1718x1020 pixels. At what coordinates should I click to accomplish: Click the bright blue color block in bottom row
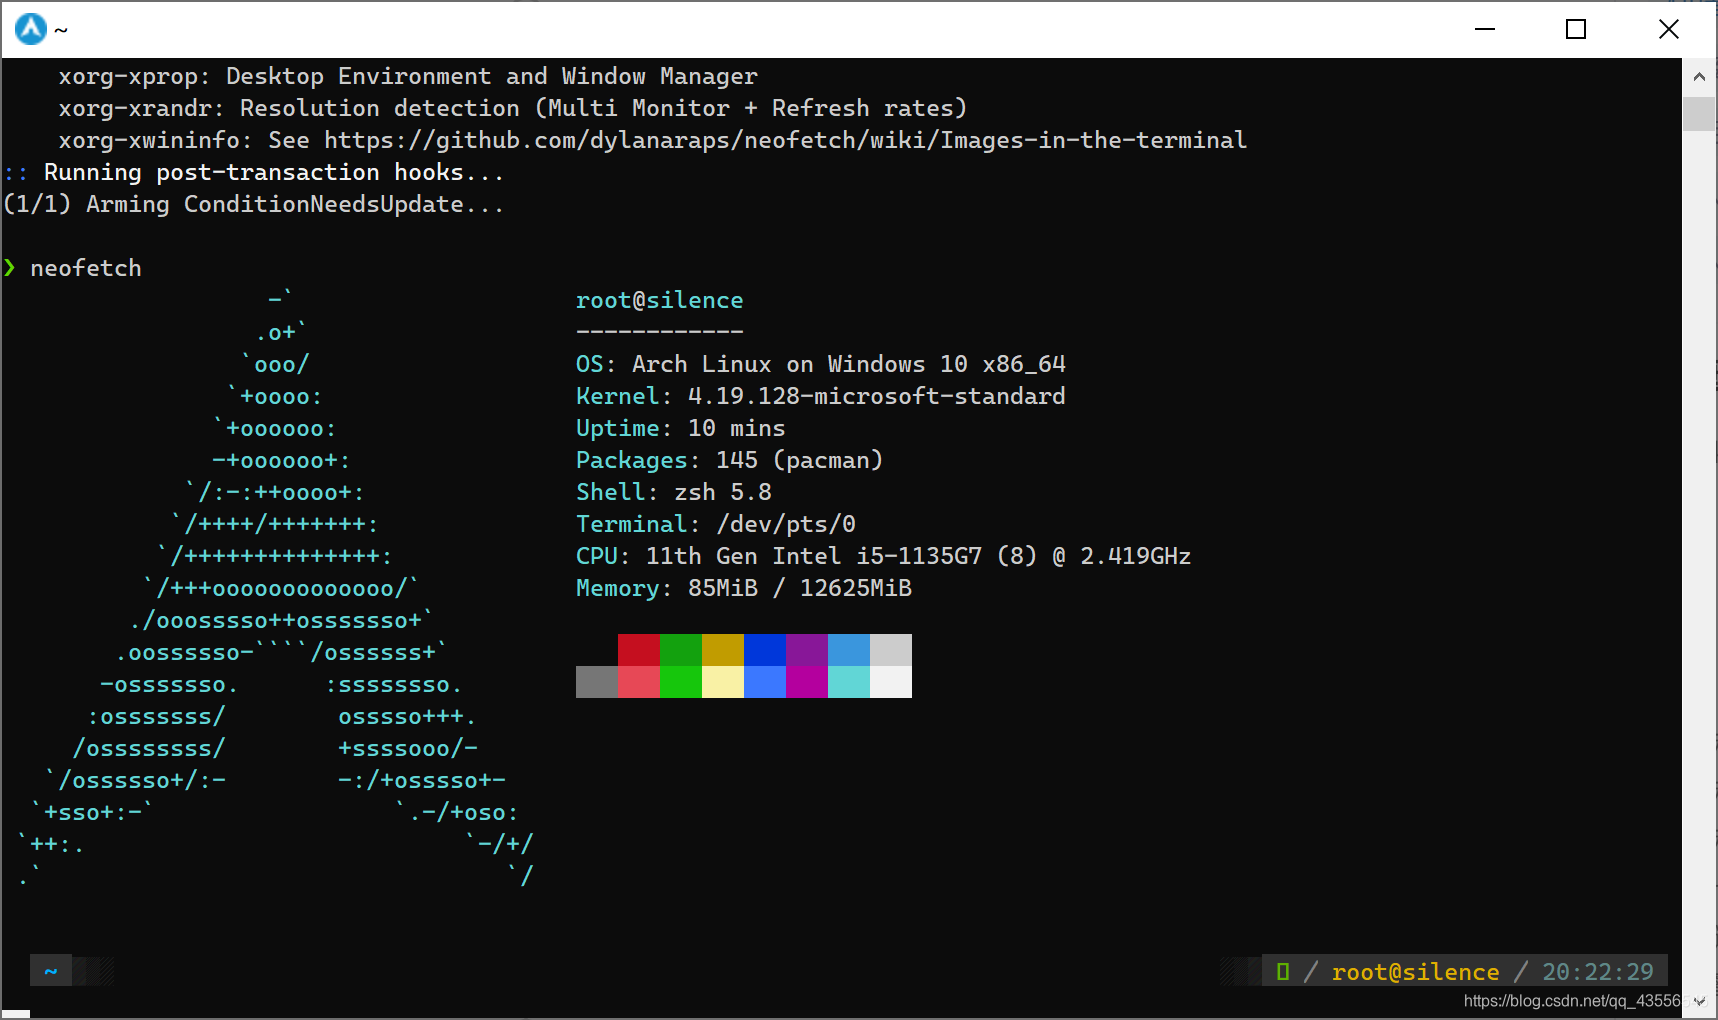click(765, 682)
